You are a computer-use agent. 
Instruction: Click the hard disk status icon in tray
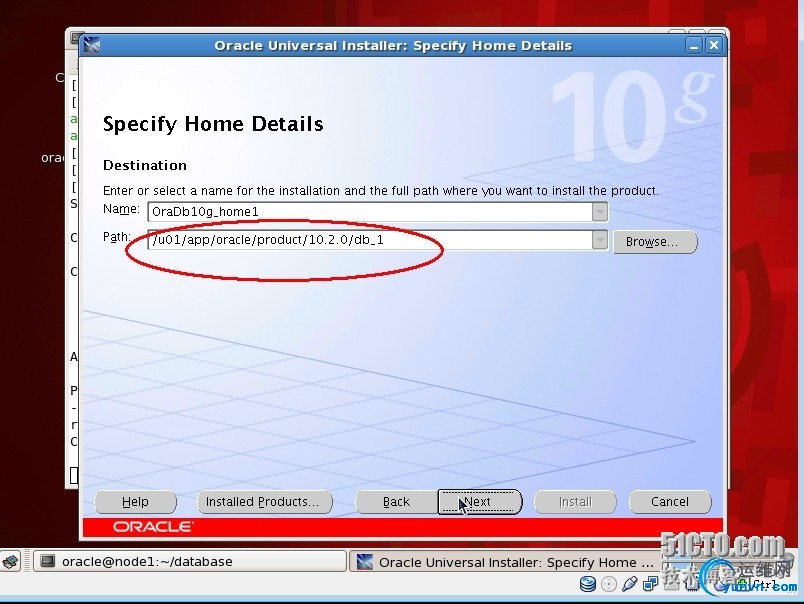tap(588, 584)
